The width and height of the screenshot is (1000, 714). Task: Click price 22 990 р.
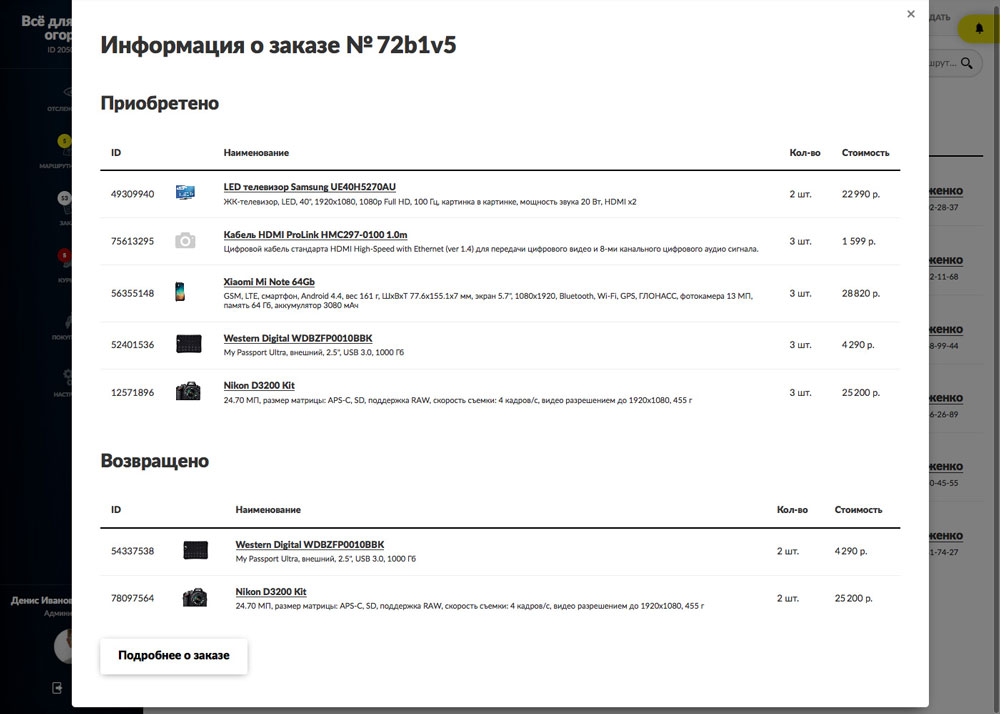(x=860, y=194)
